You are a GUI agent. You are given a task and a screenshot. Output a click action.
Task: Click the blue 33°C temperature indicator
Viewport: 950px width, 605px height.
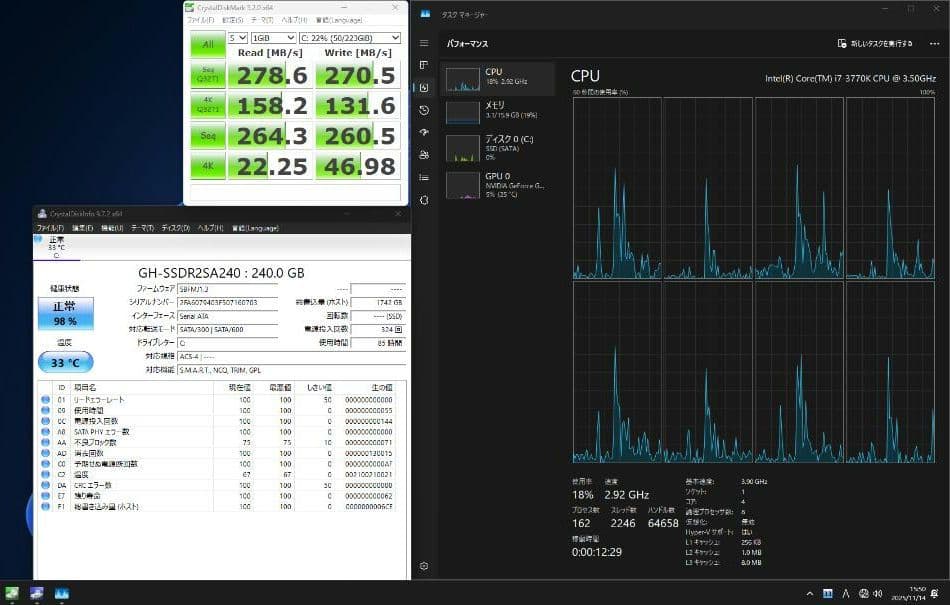[x=64, y=362]
